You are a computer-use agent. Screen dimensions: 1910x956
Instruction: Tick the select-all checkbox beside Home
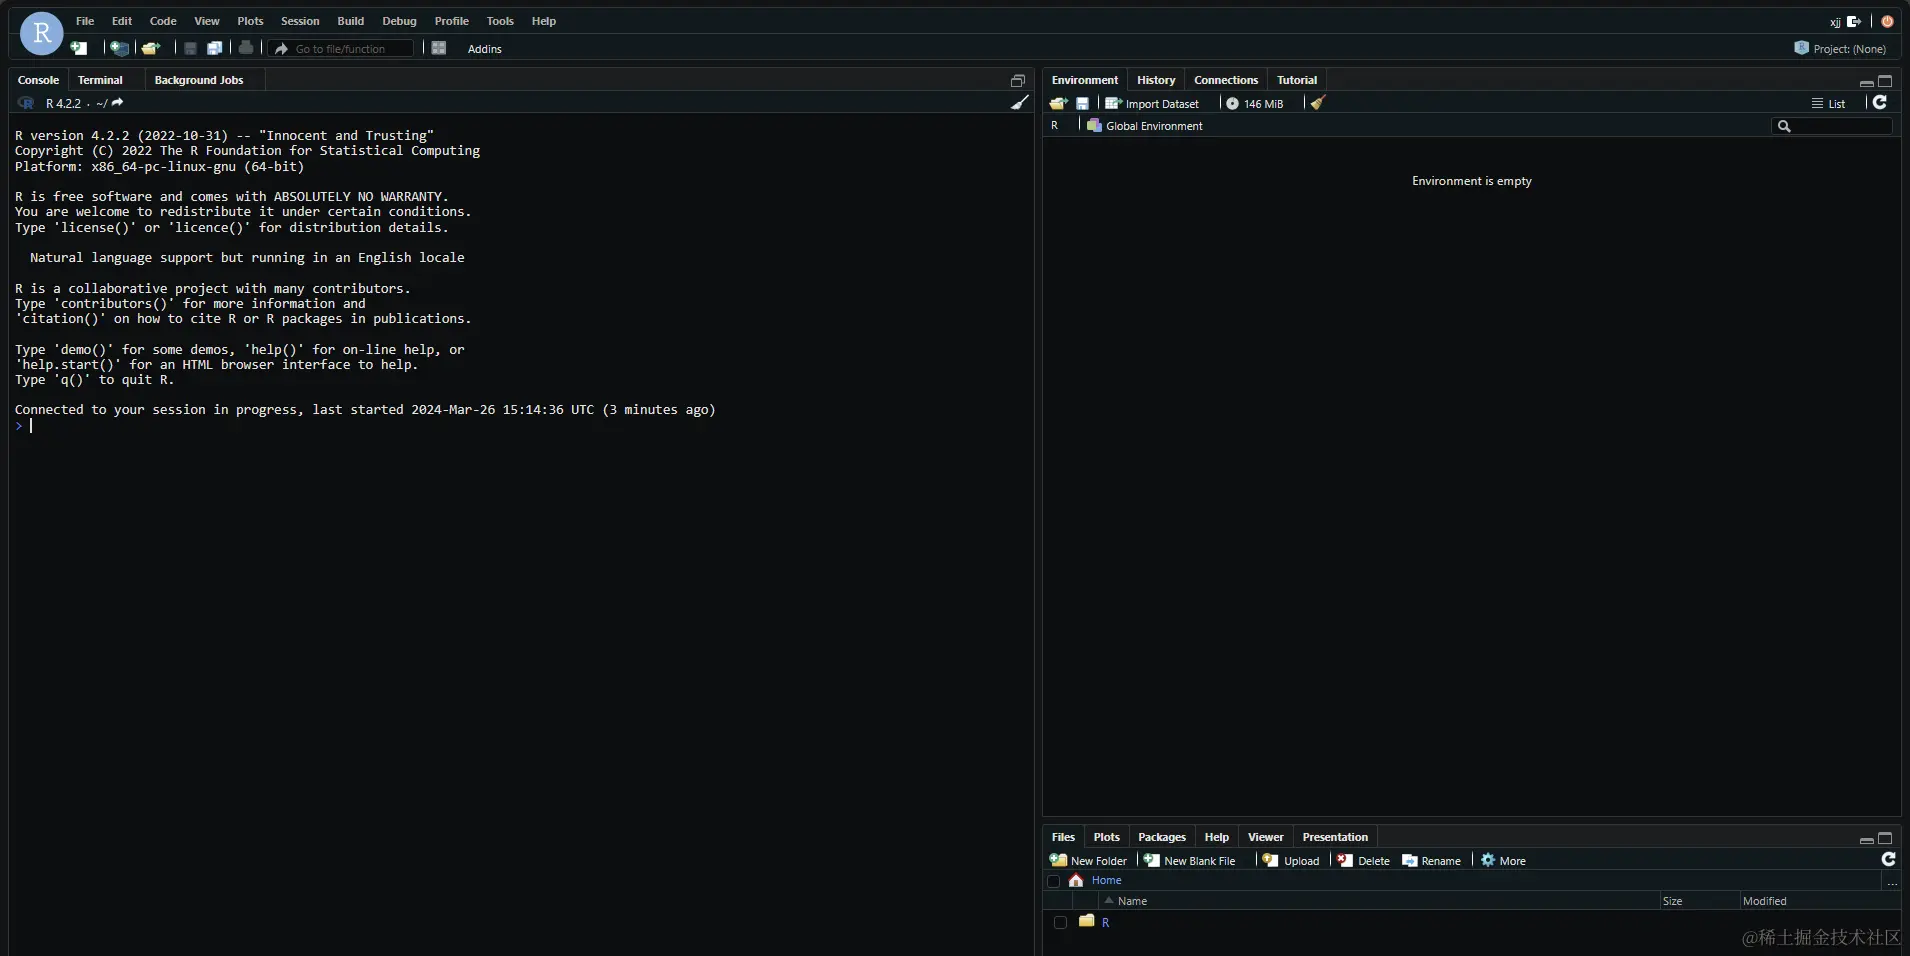pos(1053,881)
